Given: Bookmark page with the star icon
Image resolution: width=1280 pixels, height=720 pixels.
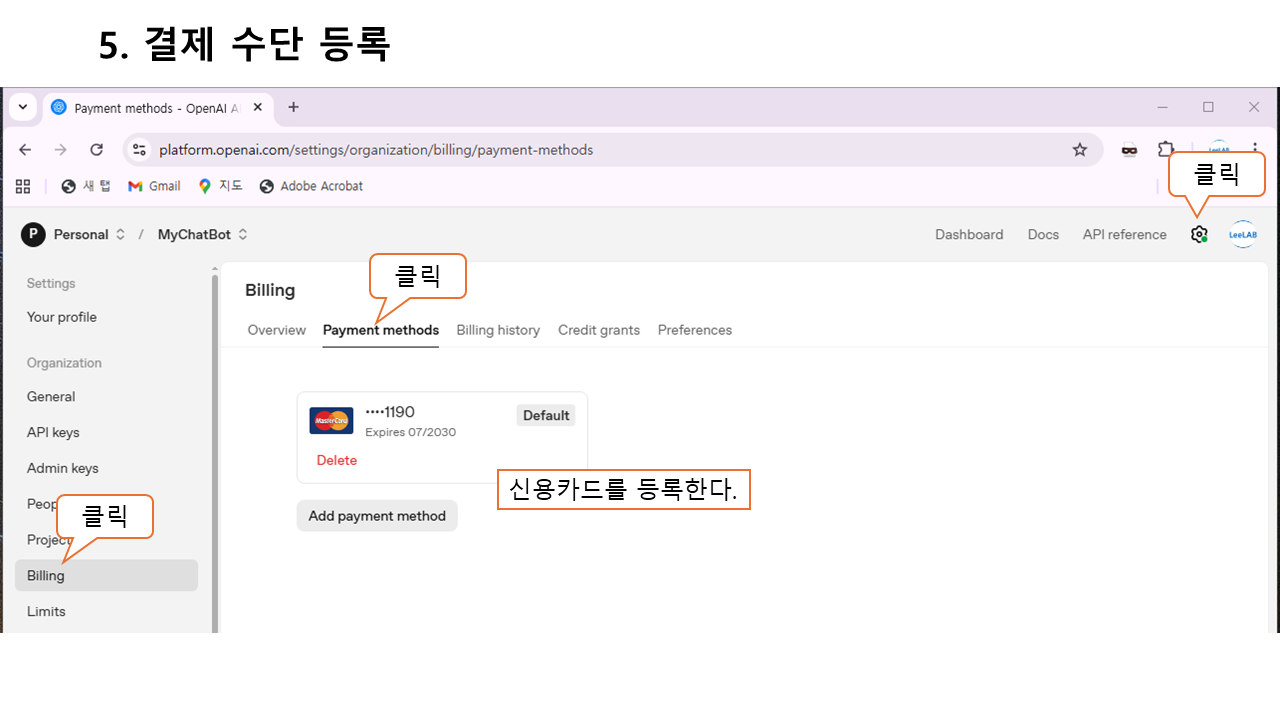Looking at the screenshot, I should pos(1080,150).
